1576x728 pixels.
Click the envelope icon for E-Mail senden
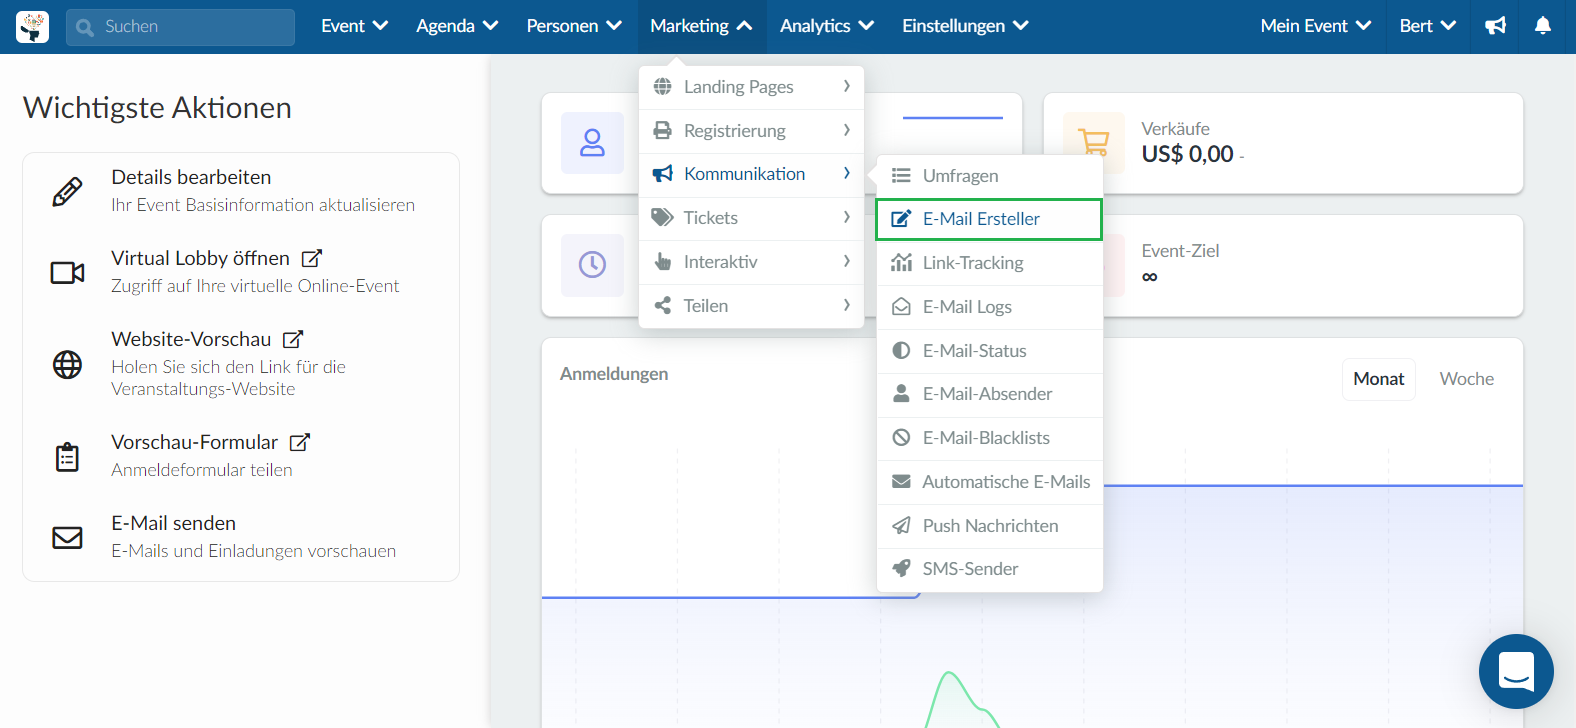point(67,537)
